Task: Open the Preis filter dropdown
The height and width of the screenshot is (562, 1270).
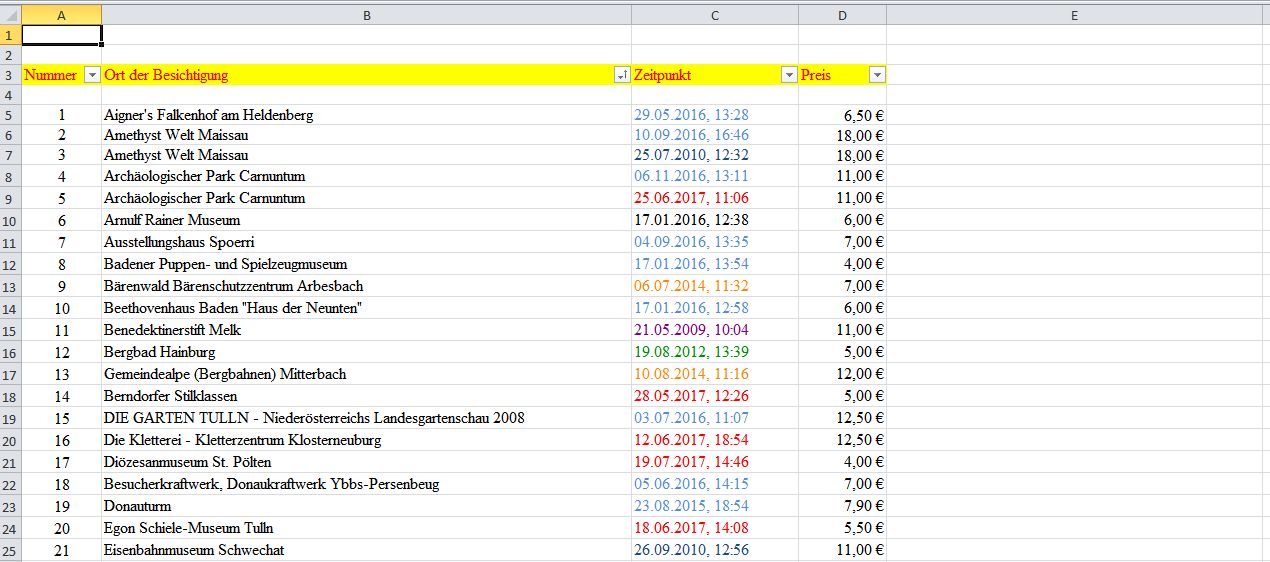Action: (877, 75)
